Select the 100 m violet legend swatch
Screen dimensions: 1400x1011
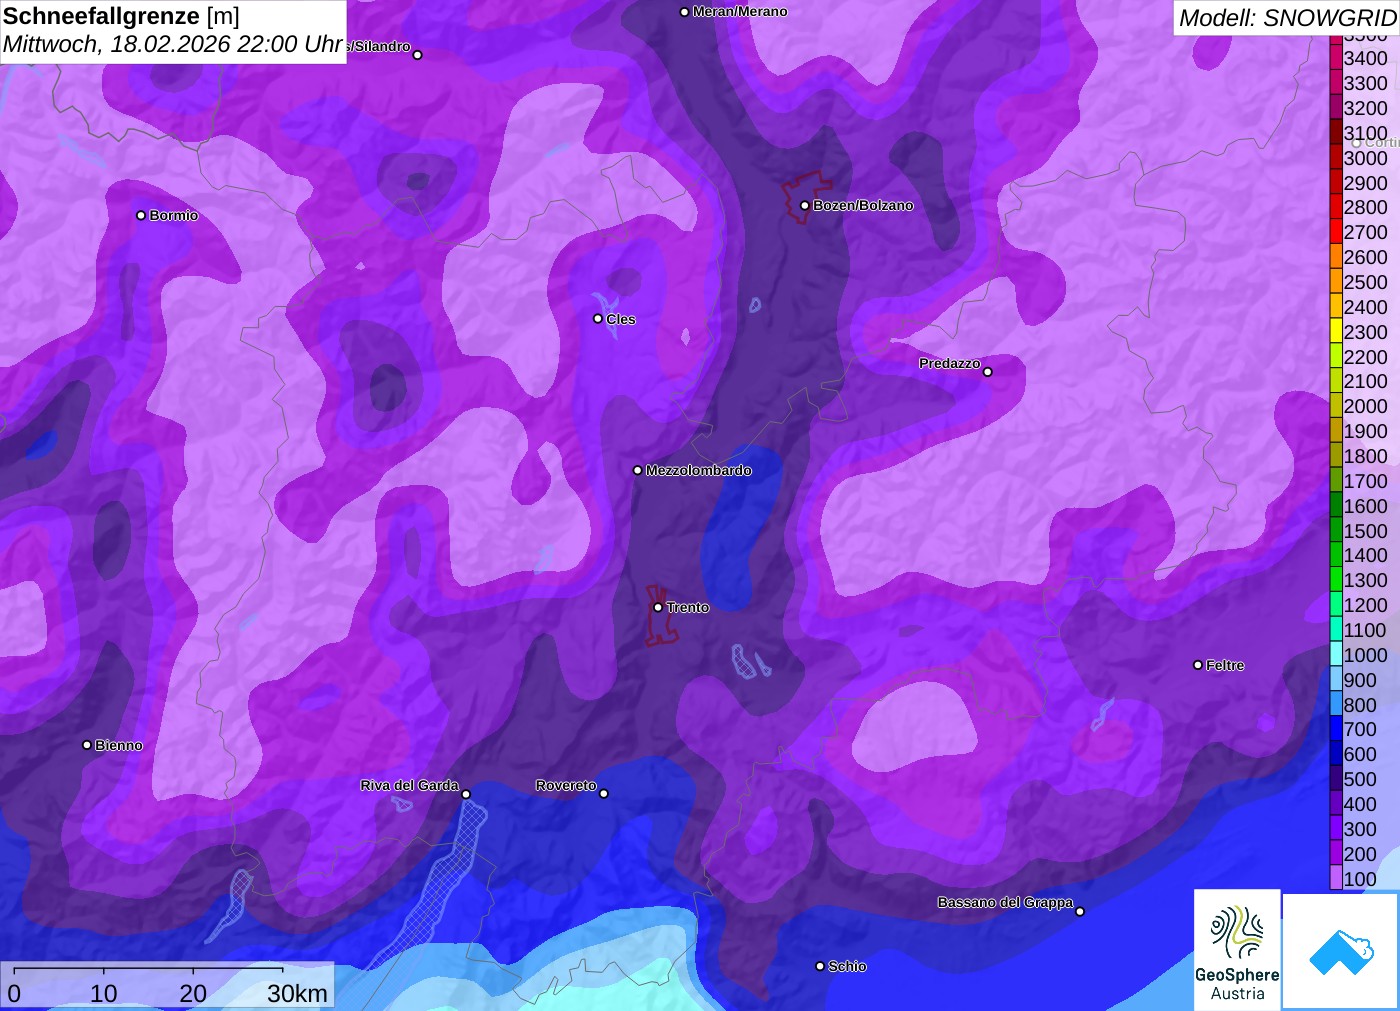click(x=1336, y=877)
